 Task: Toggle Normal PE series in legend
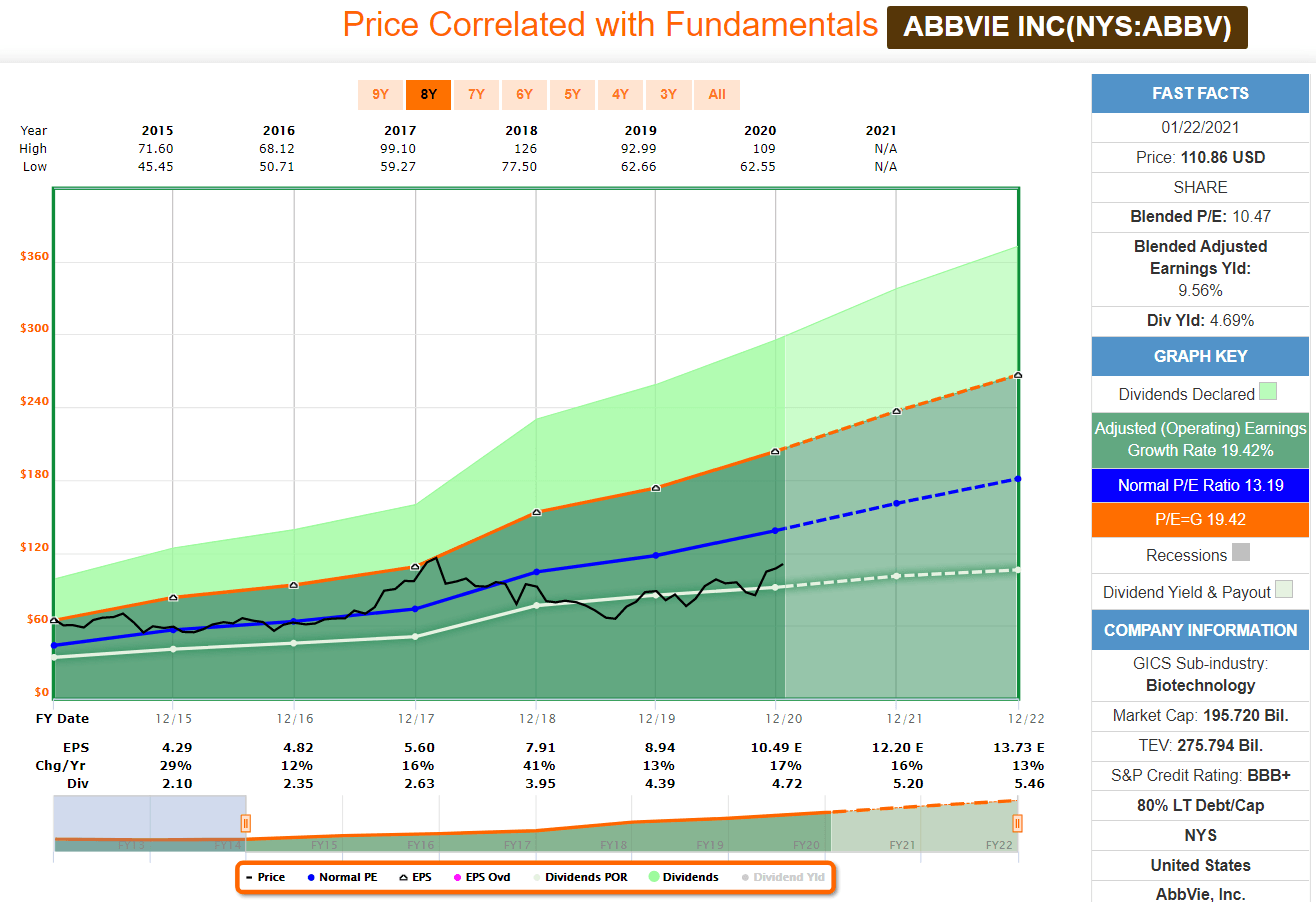pyautogui.click(x=342, y=877)
